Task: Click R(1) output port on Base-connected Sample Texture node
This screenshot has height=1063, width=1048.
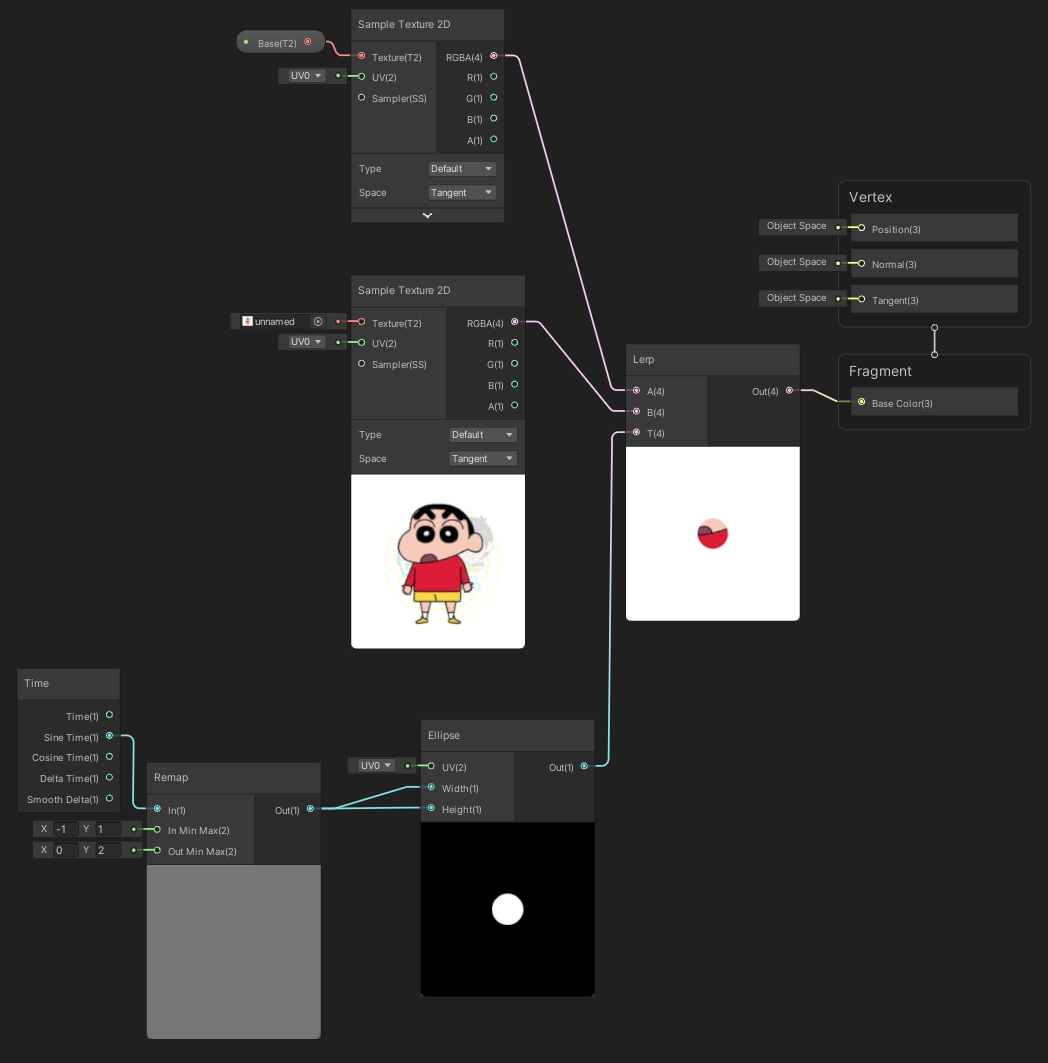Action: pos(493,77)
